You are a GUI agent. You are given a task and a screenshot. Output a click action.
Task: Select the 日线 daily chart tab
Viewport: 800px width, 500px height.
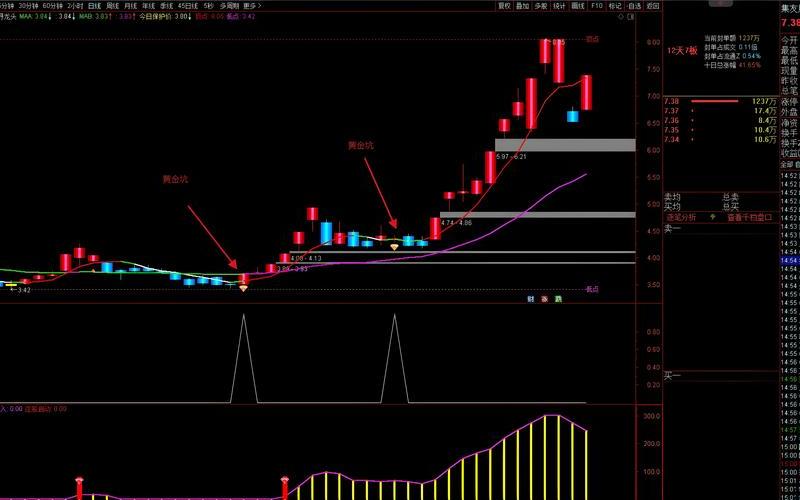94,6
